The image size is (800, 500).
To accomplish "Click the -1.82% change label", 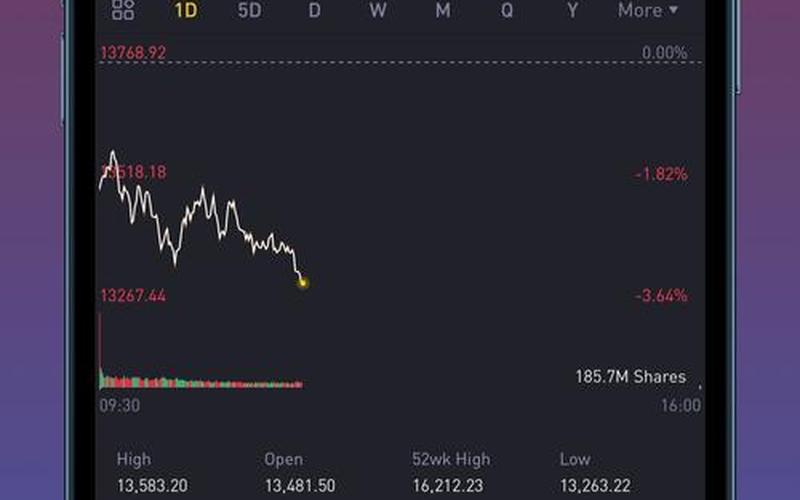I will (x=661, y=174).
